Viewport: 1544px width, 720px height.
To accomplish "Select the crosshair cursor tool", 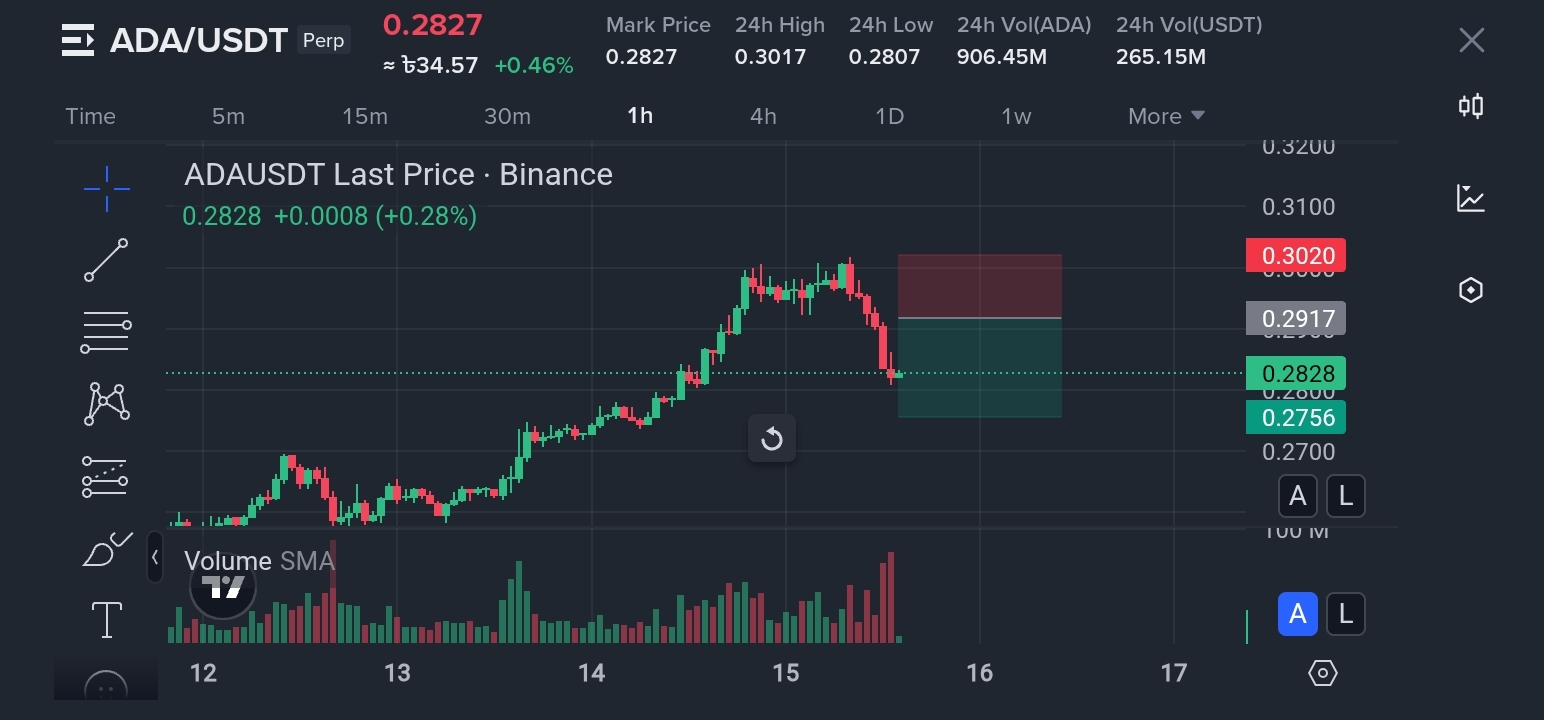I will coord(106,188).
